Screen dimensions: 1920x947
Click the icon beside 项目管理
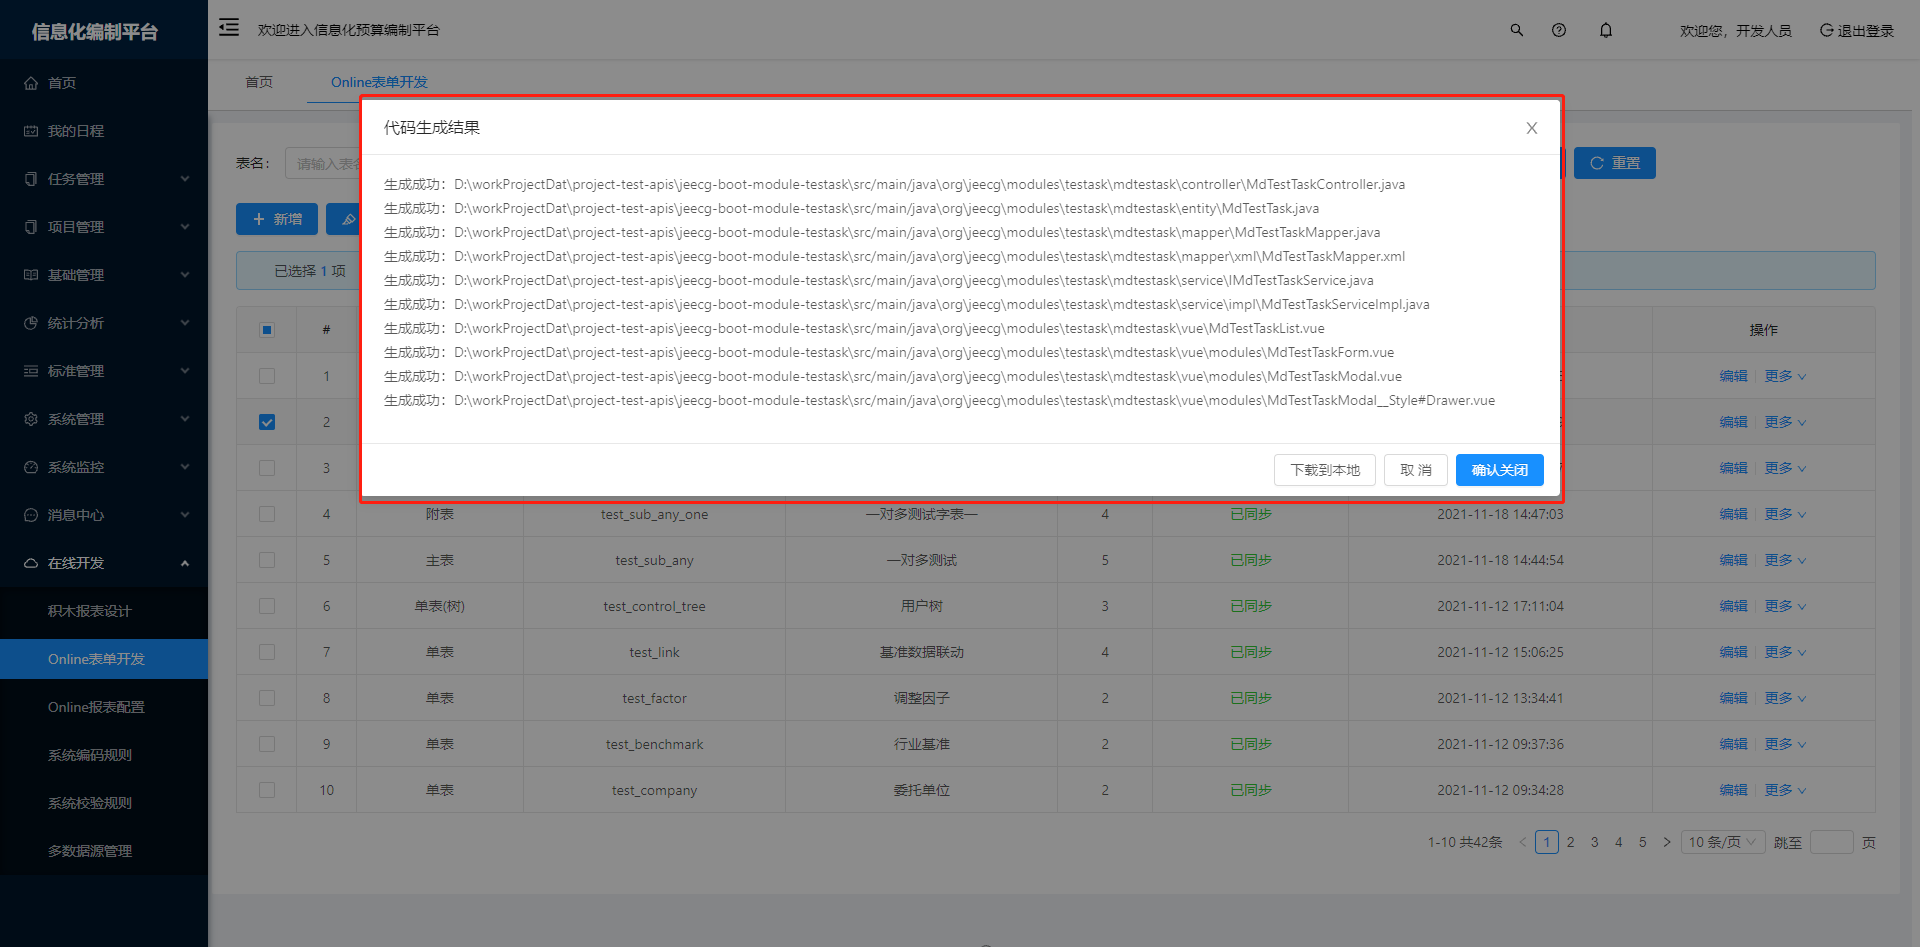[x=31, y=227]
